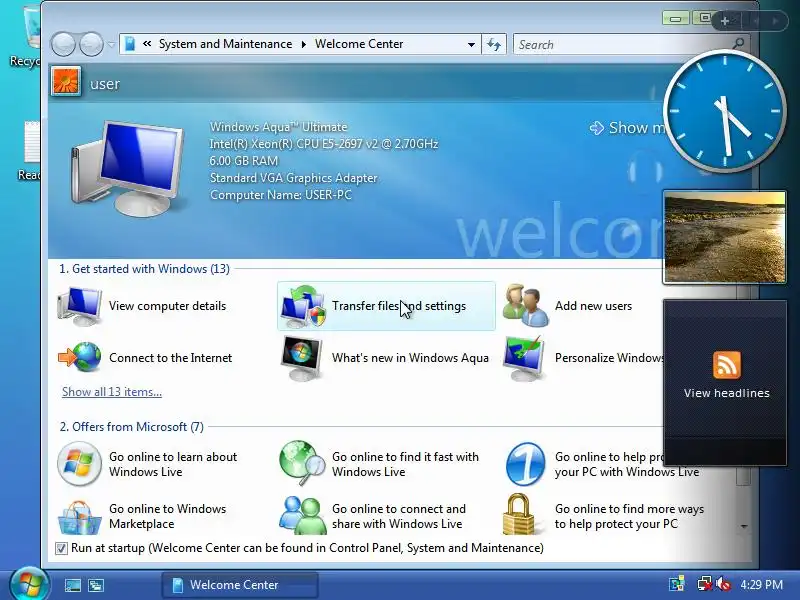
Task: Click the Offers from Microsoft heading
Action: pos(132,427)
